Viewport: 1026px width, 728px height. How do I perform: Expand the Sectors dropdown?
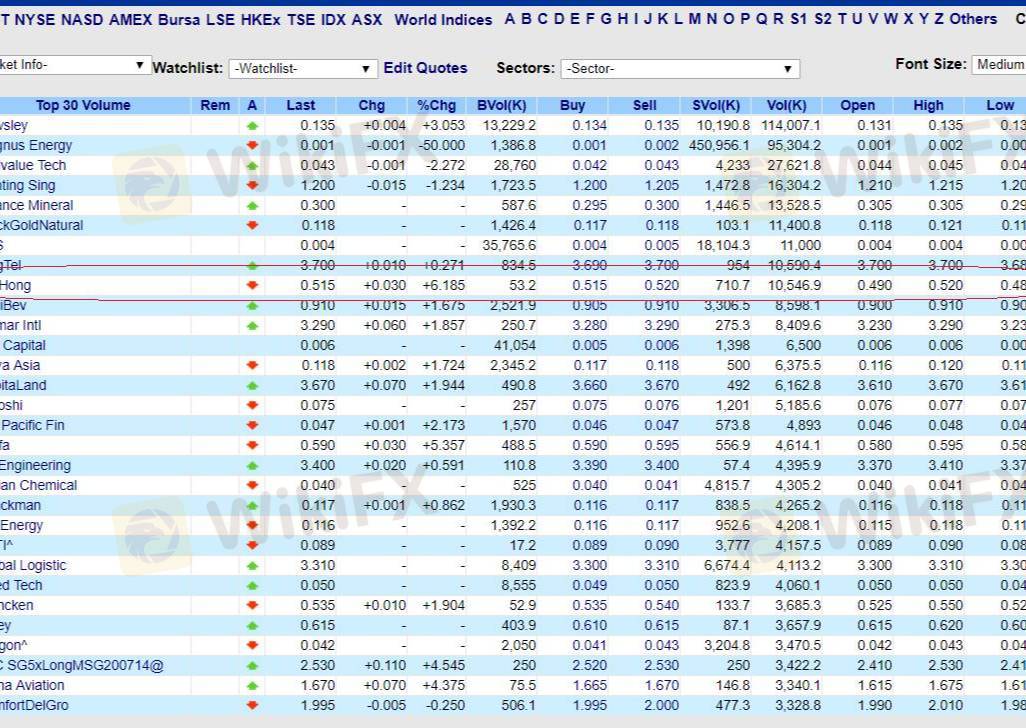point(679,69)
